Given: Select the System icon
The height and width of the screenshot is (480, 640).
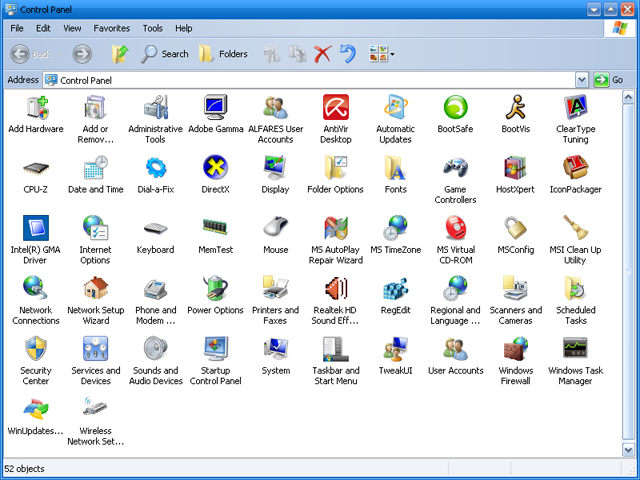Looking at the screenshot, I should pos(276,356).
